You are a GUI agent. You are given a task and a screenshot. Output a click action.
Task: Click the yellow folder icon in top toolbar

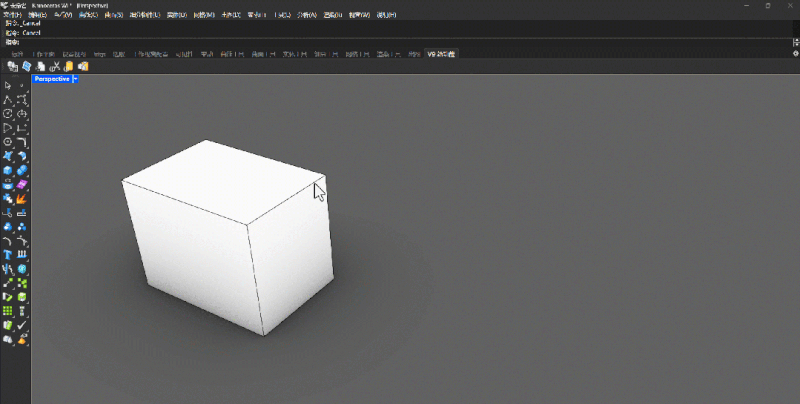69,67
